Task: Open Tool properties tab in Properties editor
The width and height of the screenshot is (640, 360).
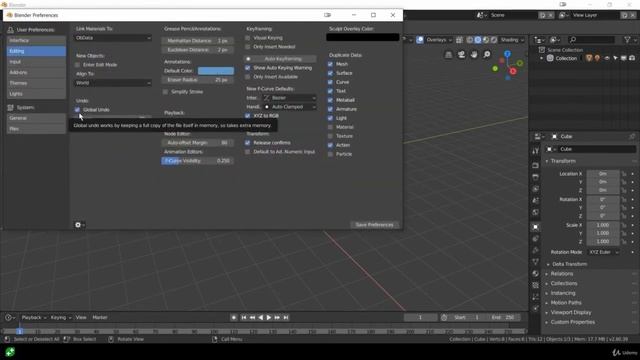Action: (536, 151)
